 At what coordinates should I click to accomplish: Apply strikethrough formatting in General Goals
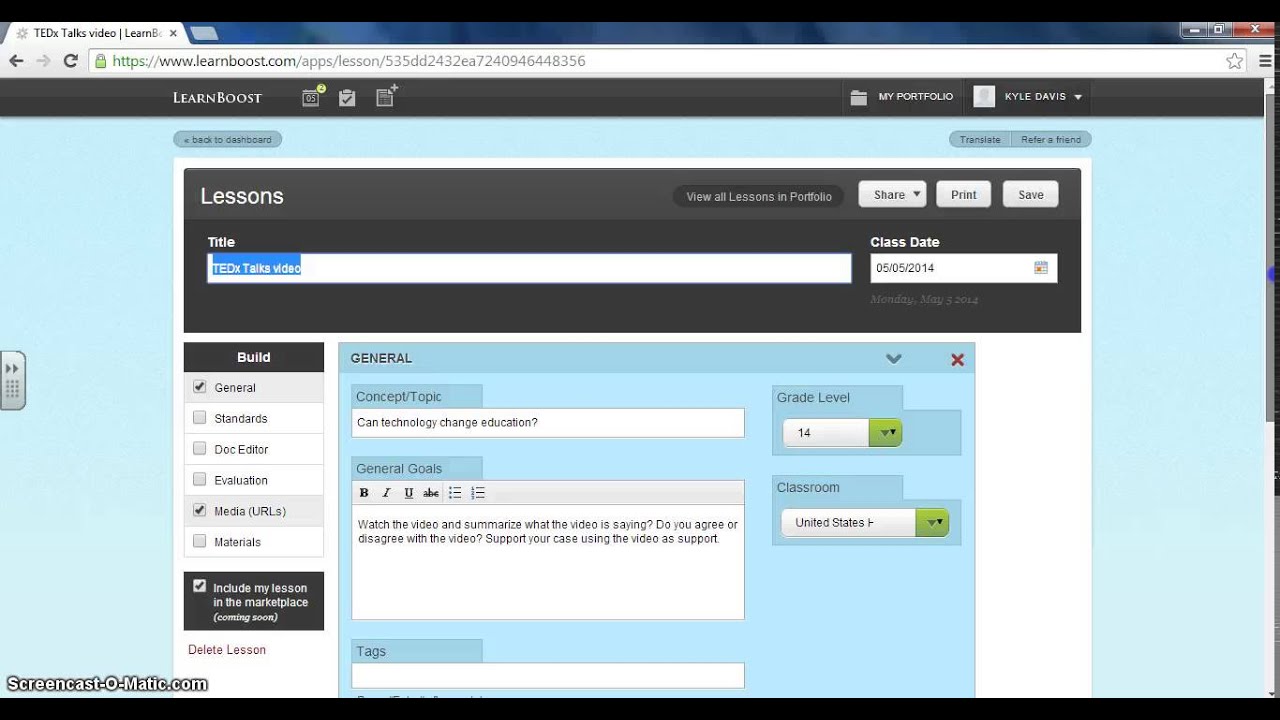coord(431,493)
